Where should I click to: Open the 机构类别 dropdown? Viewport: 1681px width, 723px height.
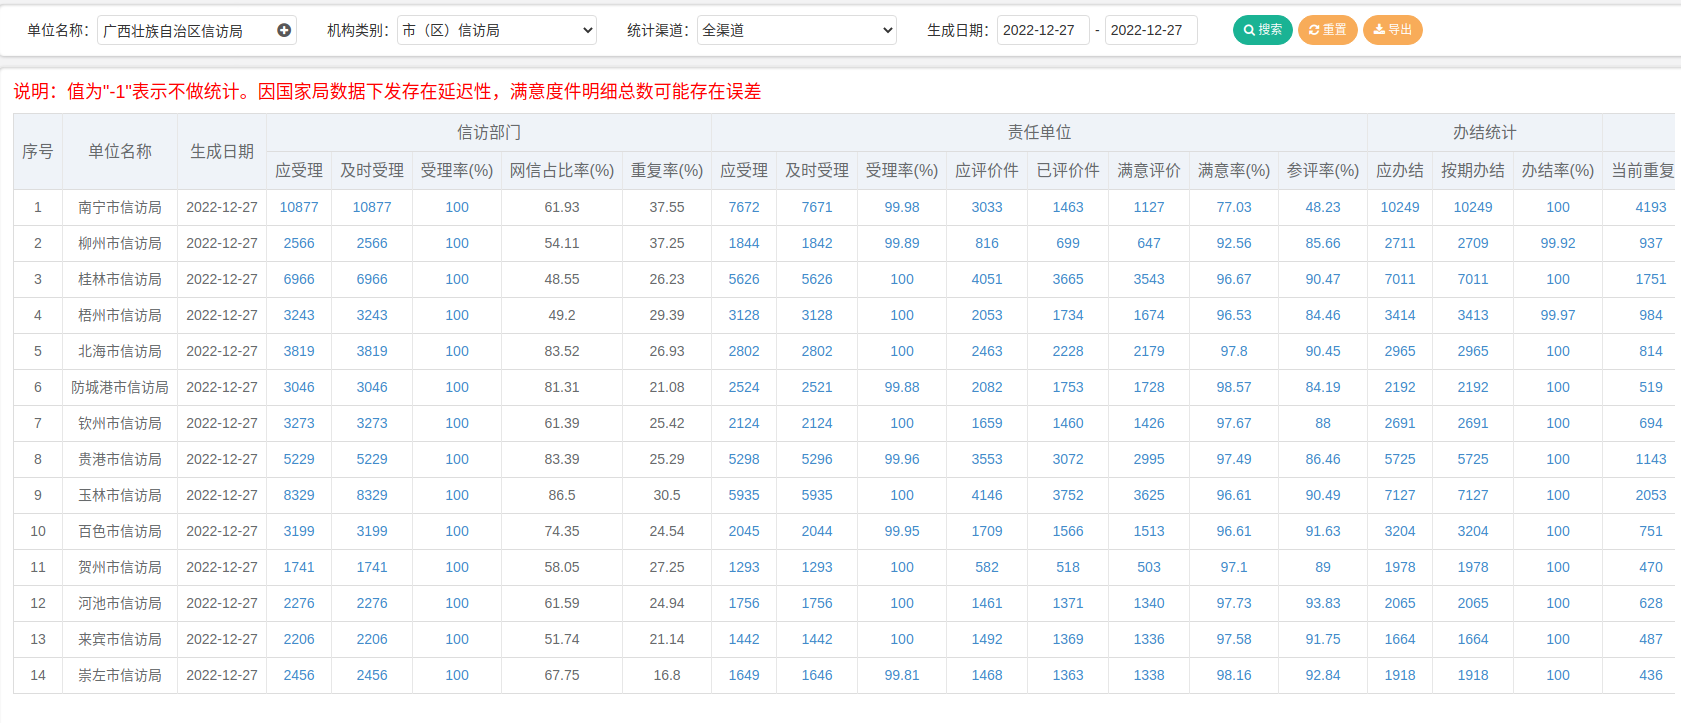497,30
